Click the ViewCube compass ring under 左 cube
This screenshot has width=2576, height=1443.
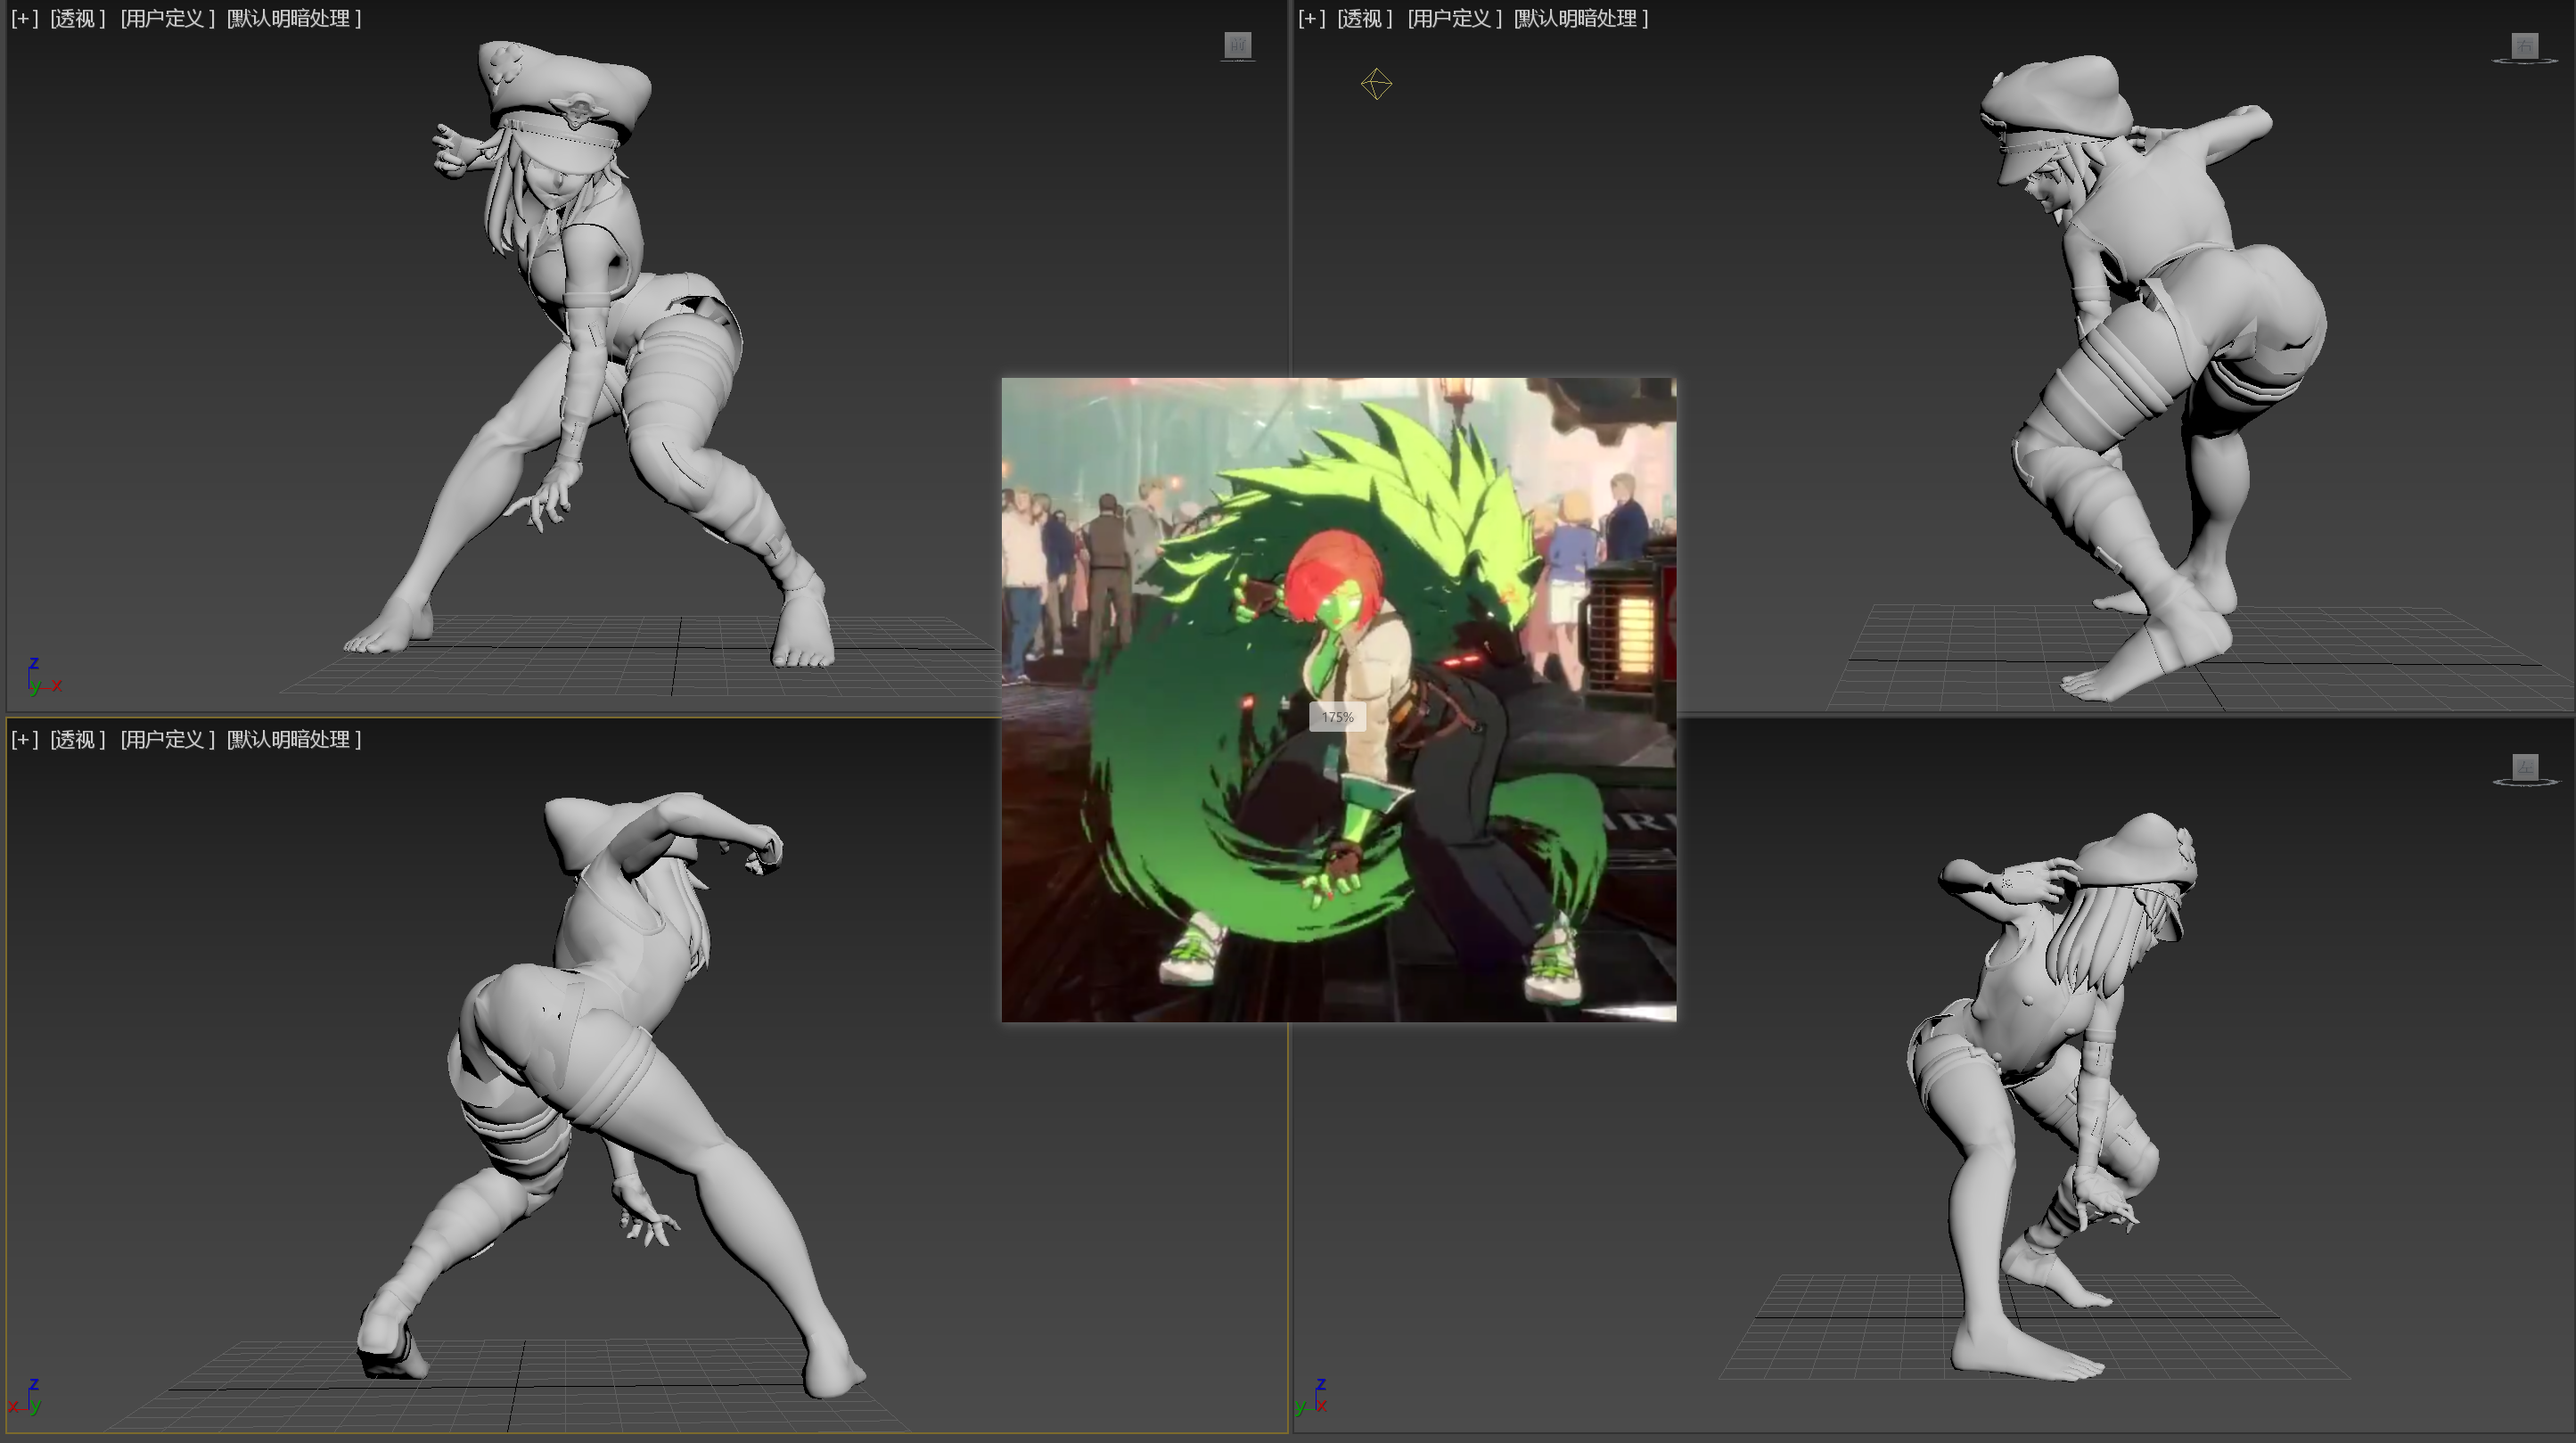coord(2525,782)
